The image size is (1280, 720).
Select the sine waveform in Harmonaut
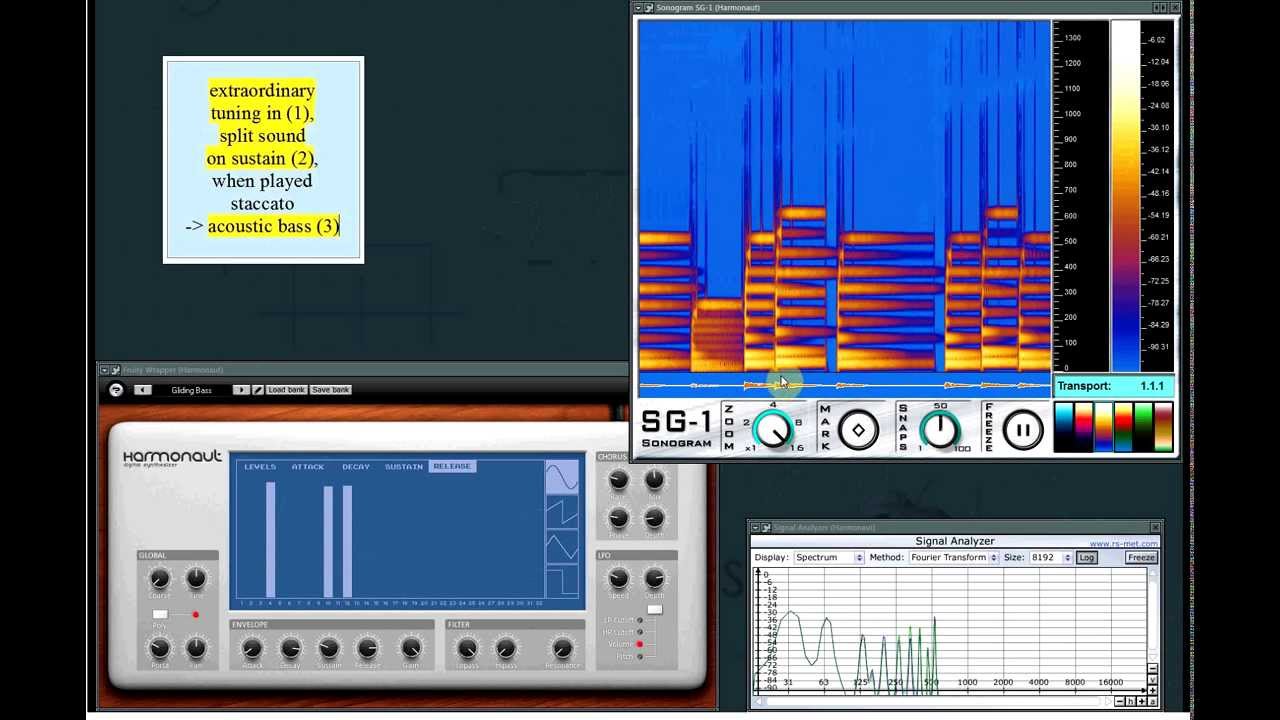(562, 477)
